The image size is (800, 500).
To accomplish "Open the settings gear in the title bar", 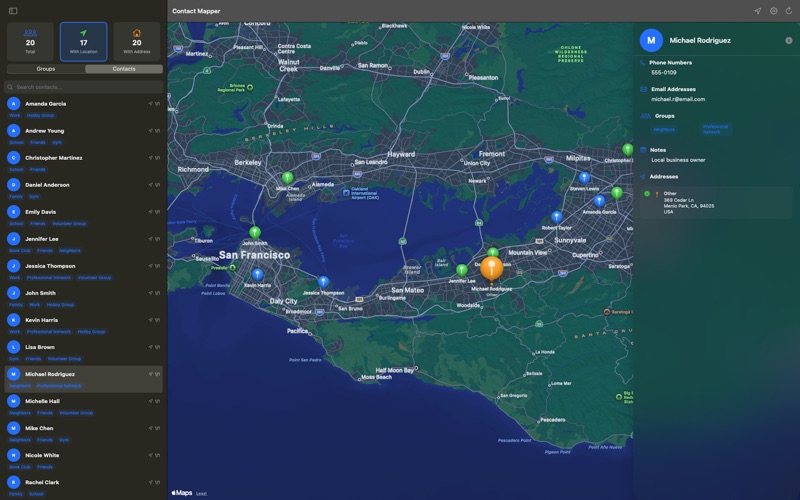I will 773,11.
